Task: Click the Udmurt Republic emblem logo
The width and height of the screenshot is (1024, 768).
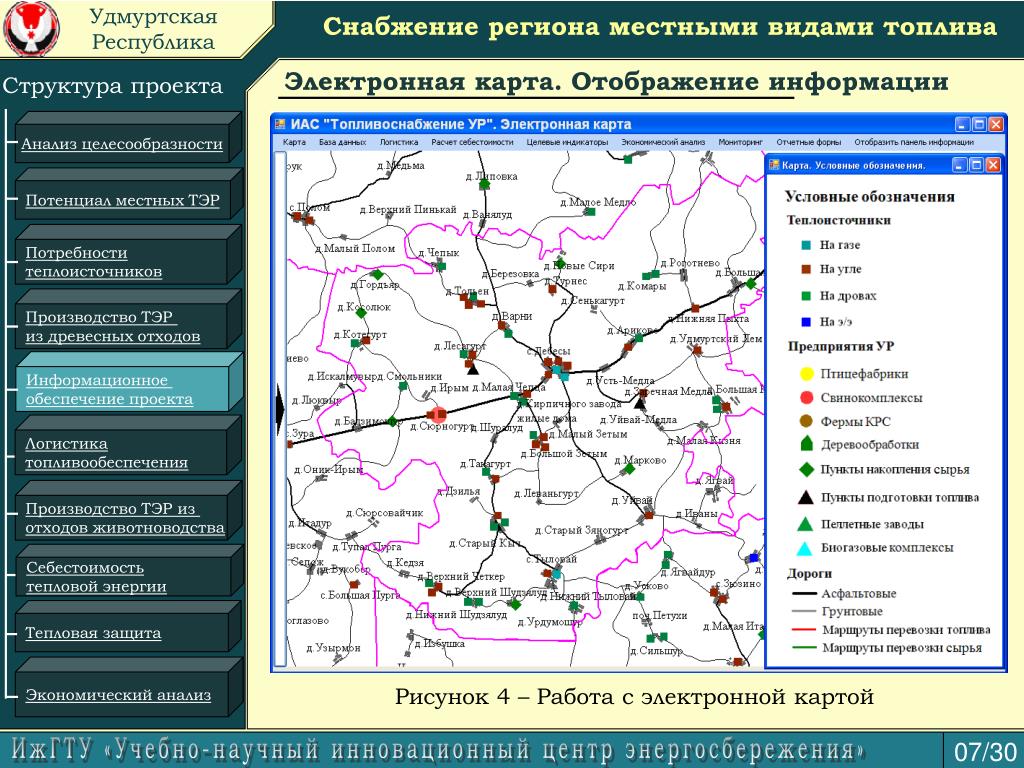Action: (x=31, y=29)
